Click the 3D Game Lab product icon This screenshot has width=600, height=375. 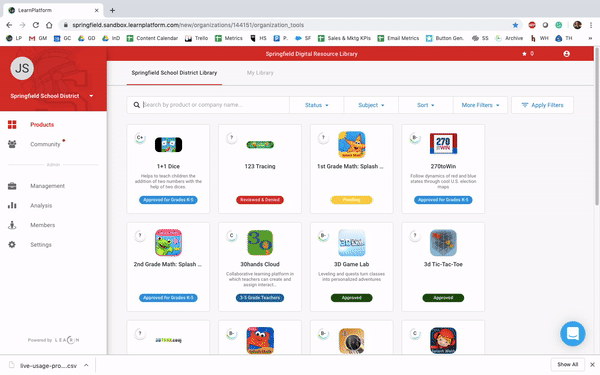(352, 243)
